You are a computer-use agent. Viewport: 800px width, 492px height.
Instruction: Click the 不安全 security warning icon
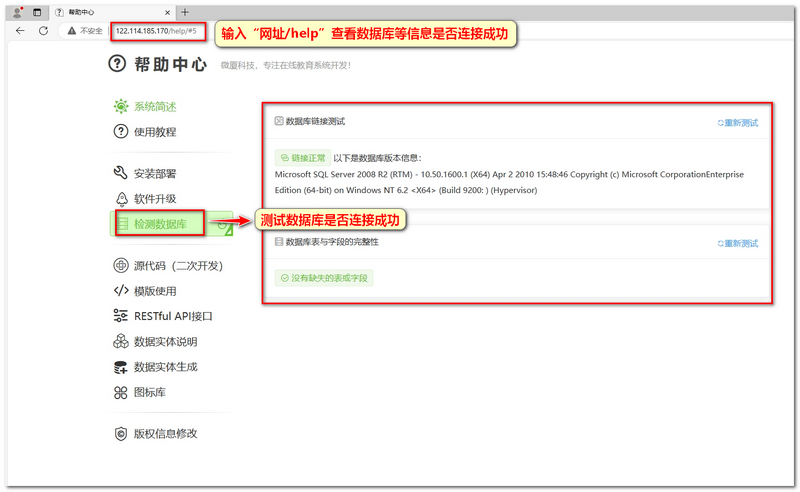click(73, 31)
